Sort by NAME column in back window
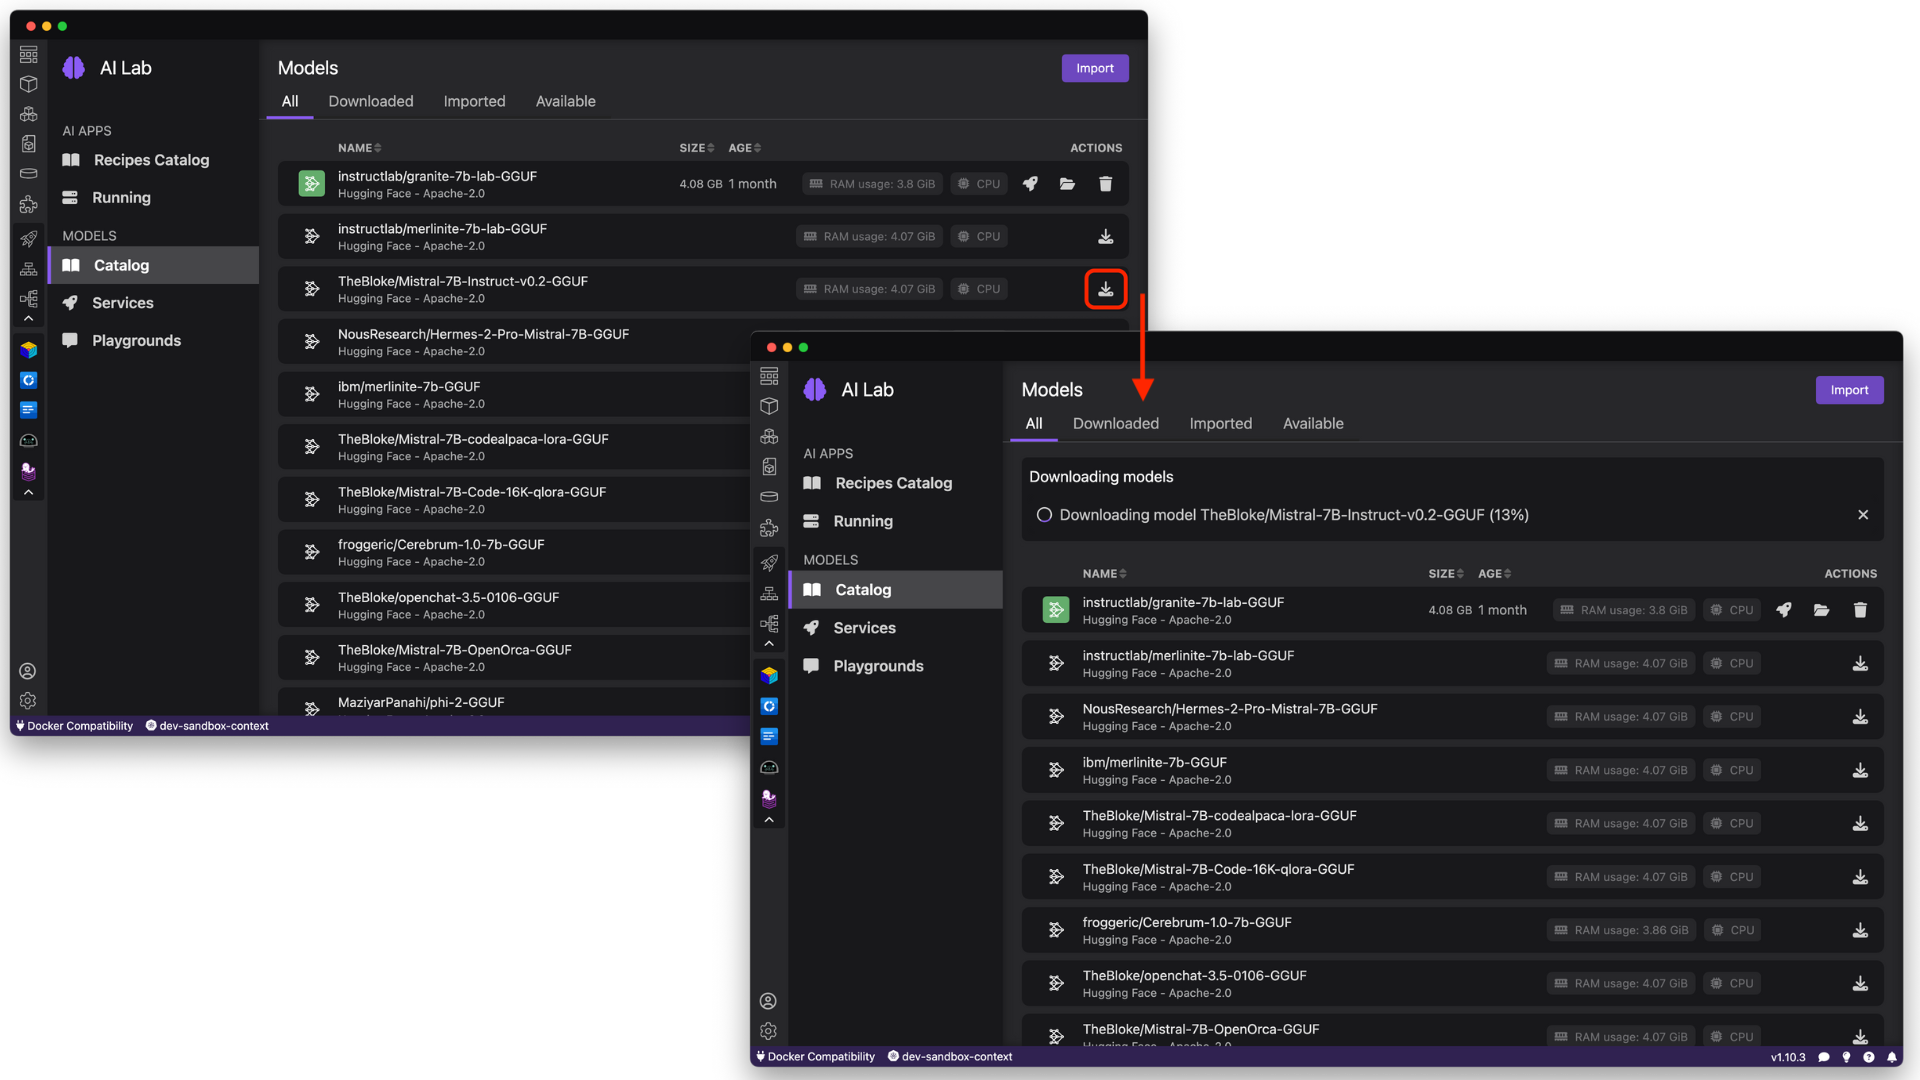The height and width of the screenshot is (1080, 1920). [359, 148]
